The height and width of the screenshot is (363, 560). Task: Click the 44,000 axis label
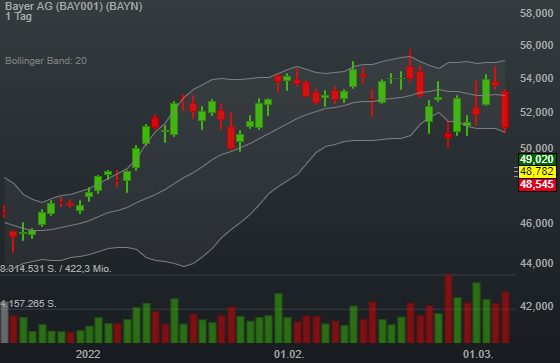pos(537,263)
